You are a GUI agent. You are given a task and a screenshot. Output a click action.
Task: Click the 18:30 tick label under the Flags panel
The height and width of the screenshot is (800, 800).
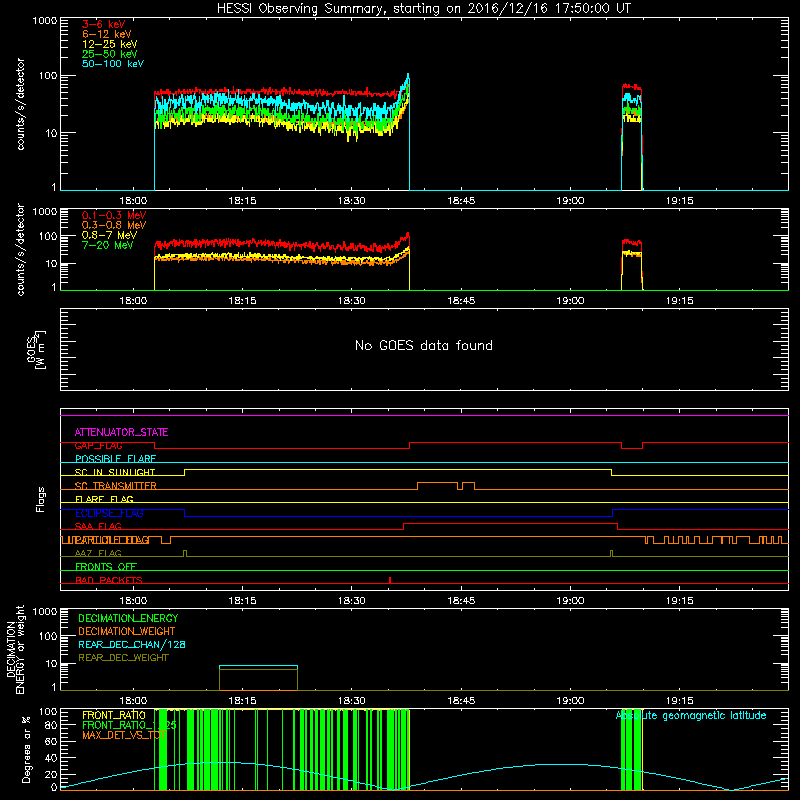(x=352, y=601)
